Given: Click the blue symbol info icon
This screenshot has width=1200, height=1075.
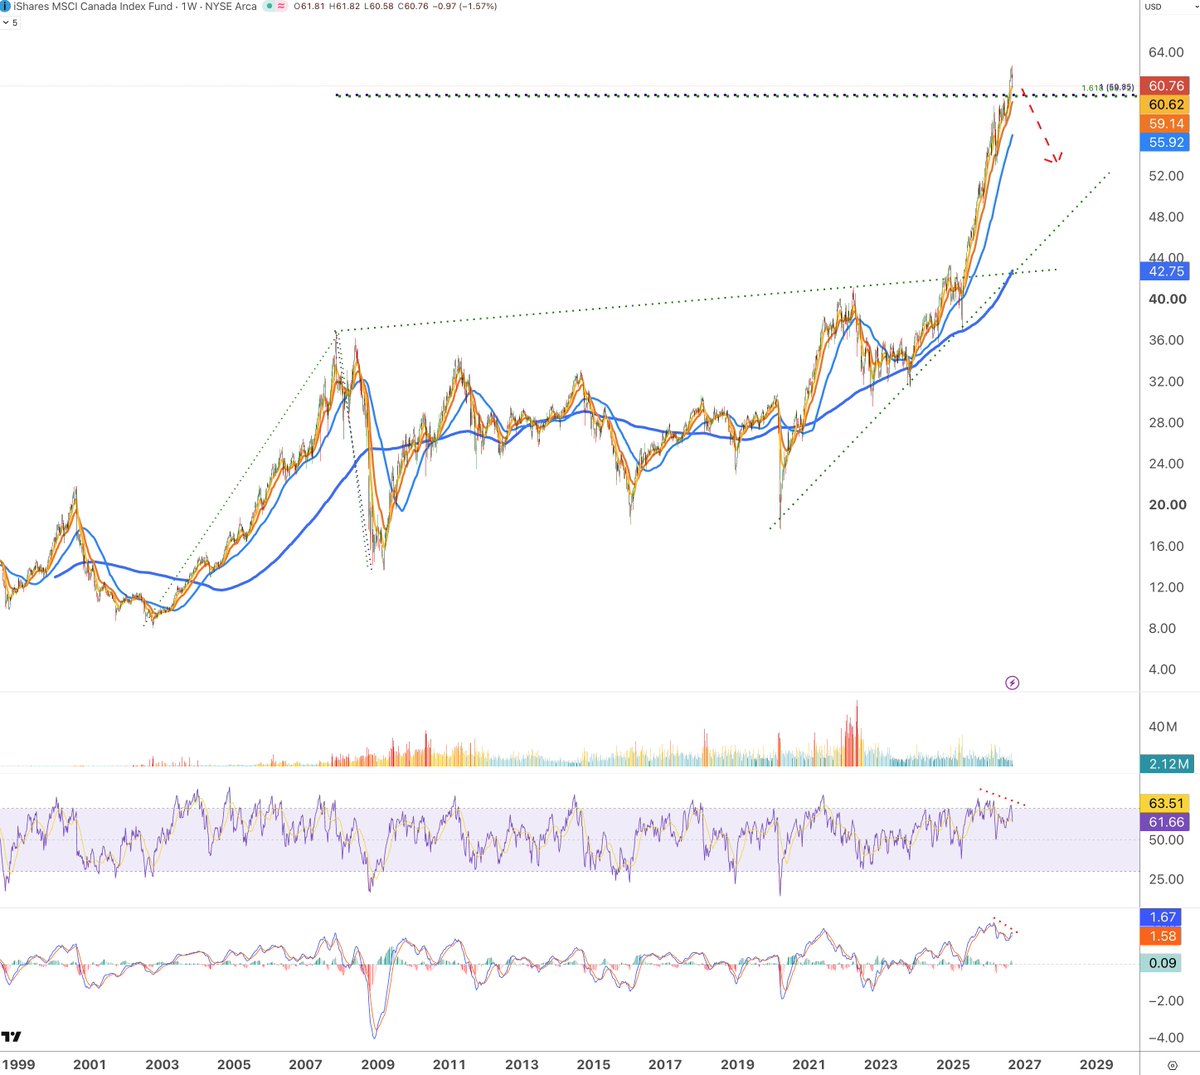Looking at the screenshot, I should pos(4,6).
